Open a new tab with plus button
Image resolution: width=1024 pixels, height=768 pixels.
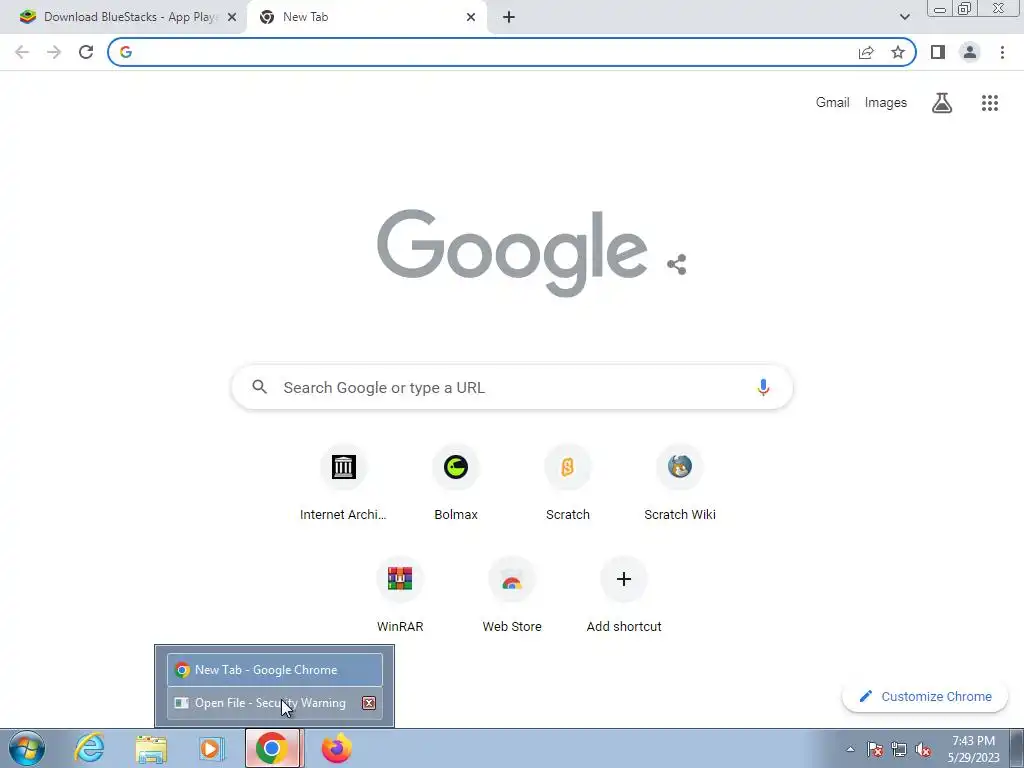point(509,17)
